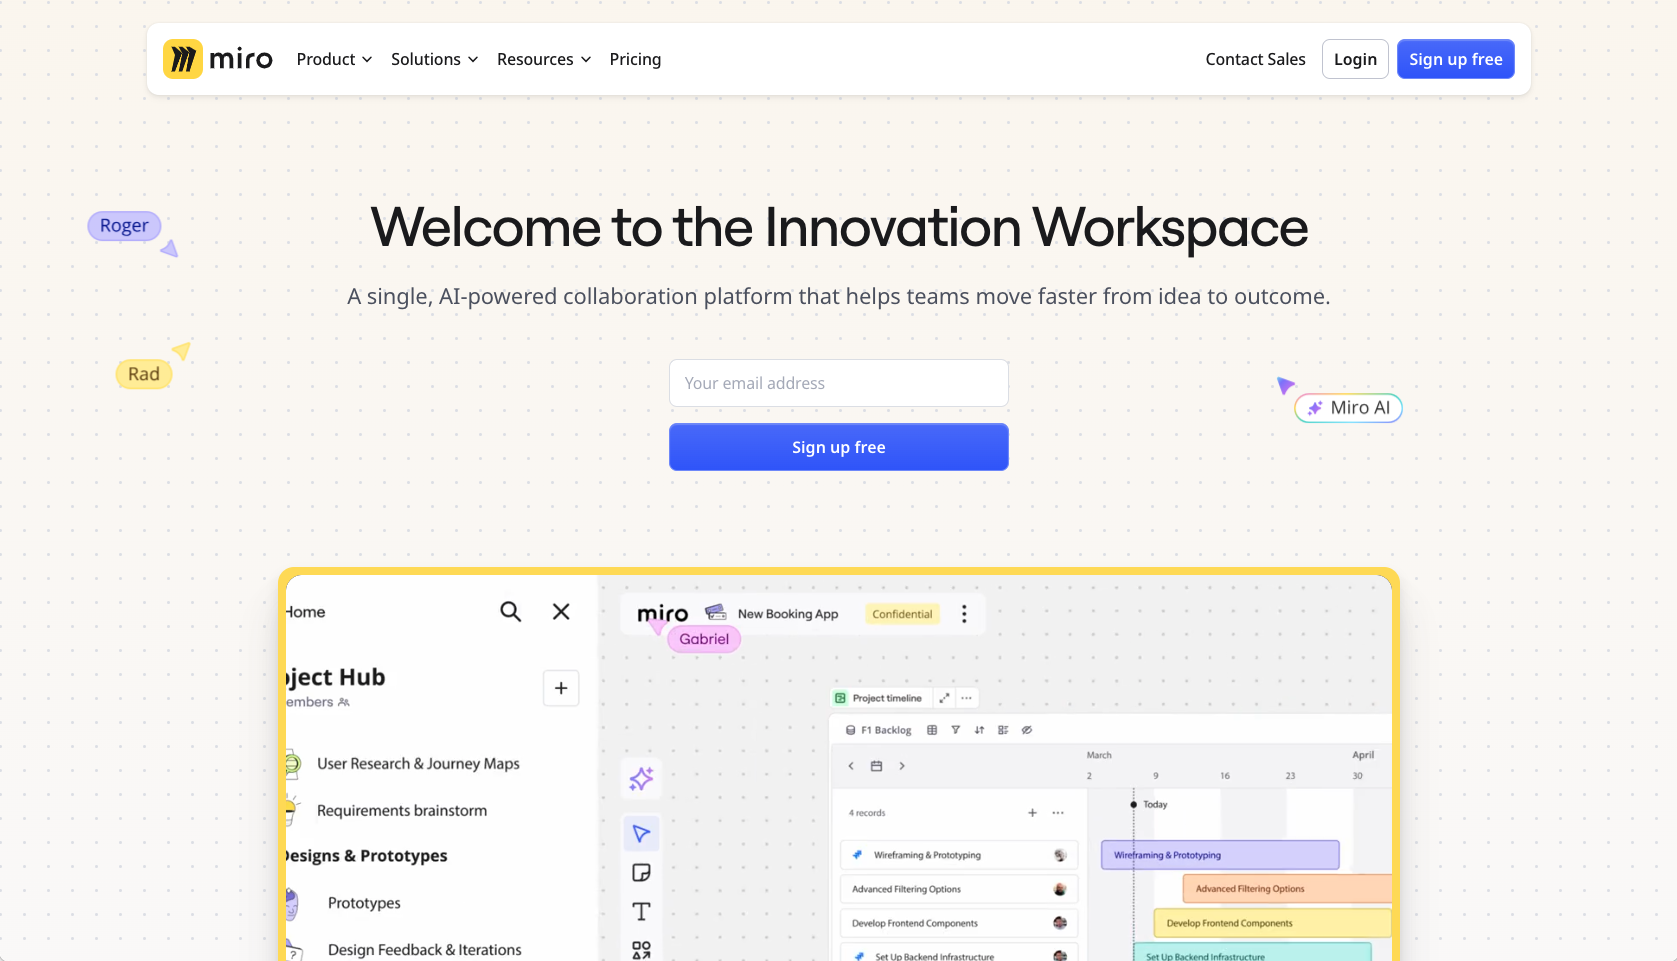This screenshot has height=961, width=1677.
Task: Click the New Booking App board title
Action: coord(788,614)
